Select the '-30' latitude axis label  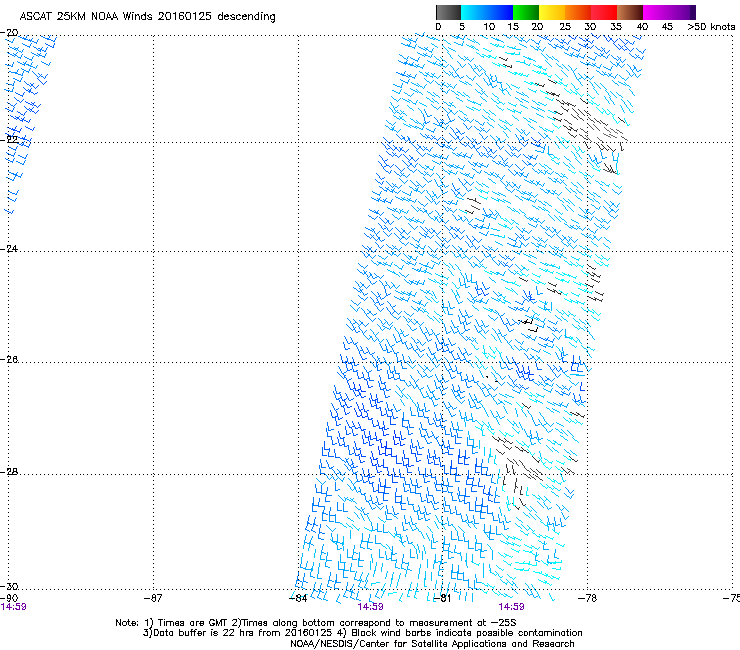[x=10, y=586]
